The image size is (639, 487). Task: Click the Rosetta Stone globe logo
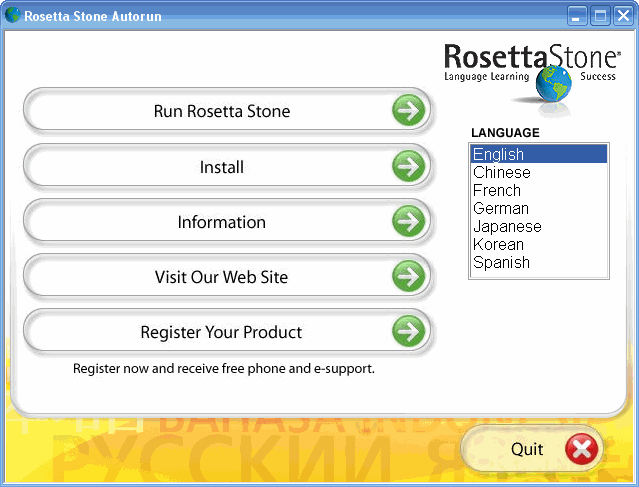pos(553,84)
